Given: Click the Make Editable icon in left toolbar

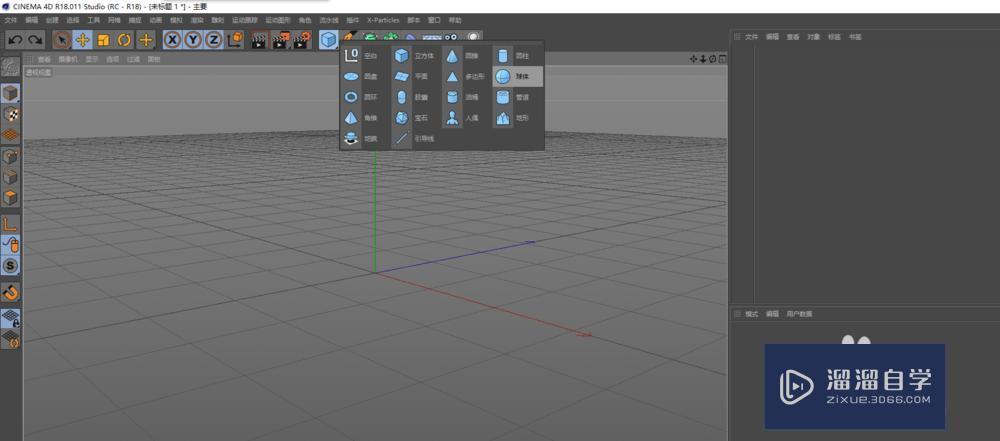Looking at the screenshot, I should pyautogui.click(x=10, y=68).
